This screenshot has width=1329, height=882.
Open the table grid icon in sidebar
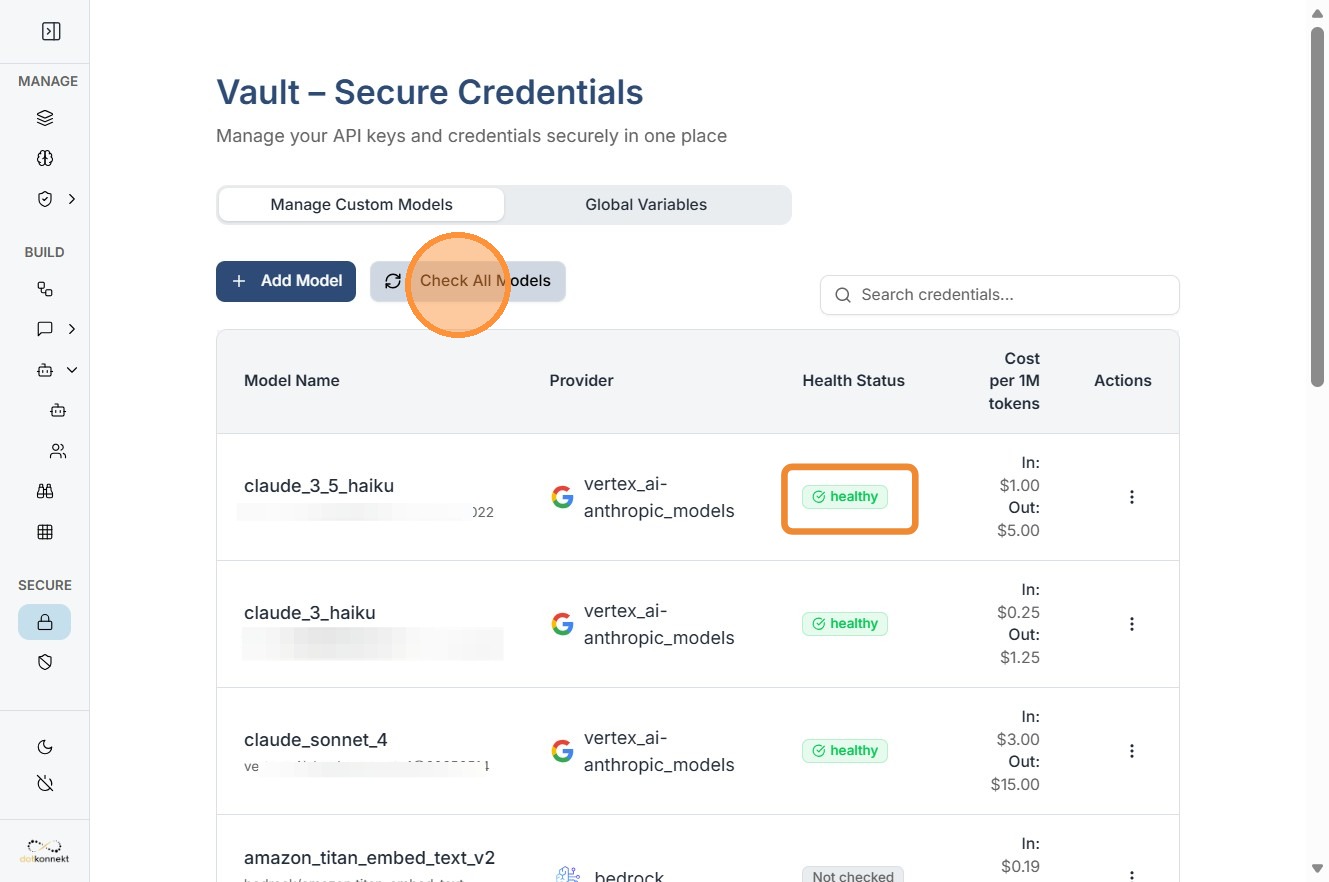tap(45, 532)
